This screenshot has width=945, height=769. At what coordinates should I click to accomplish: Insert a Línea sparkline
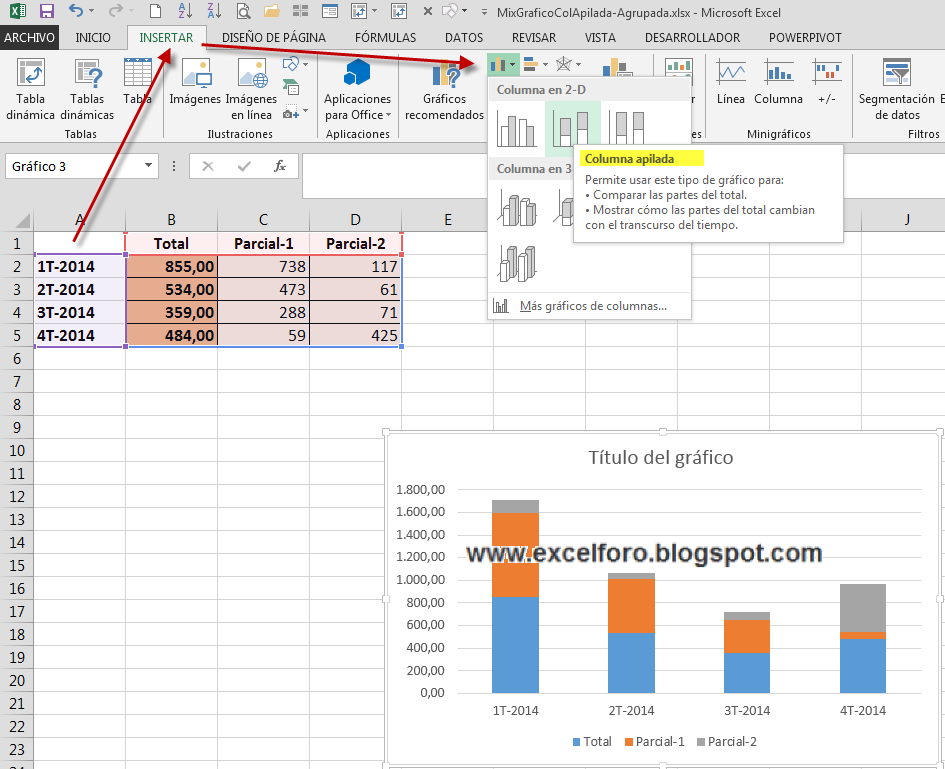[x=730, y=82]
